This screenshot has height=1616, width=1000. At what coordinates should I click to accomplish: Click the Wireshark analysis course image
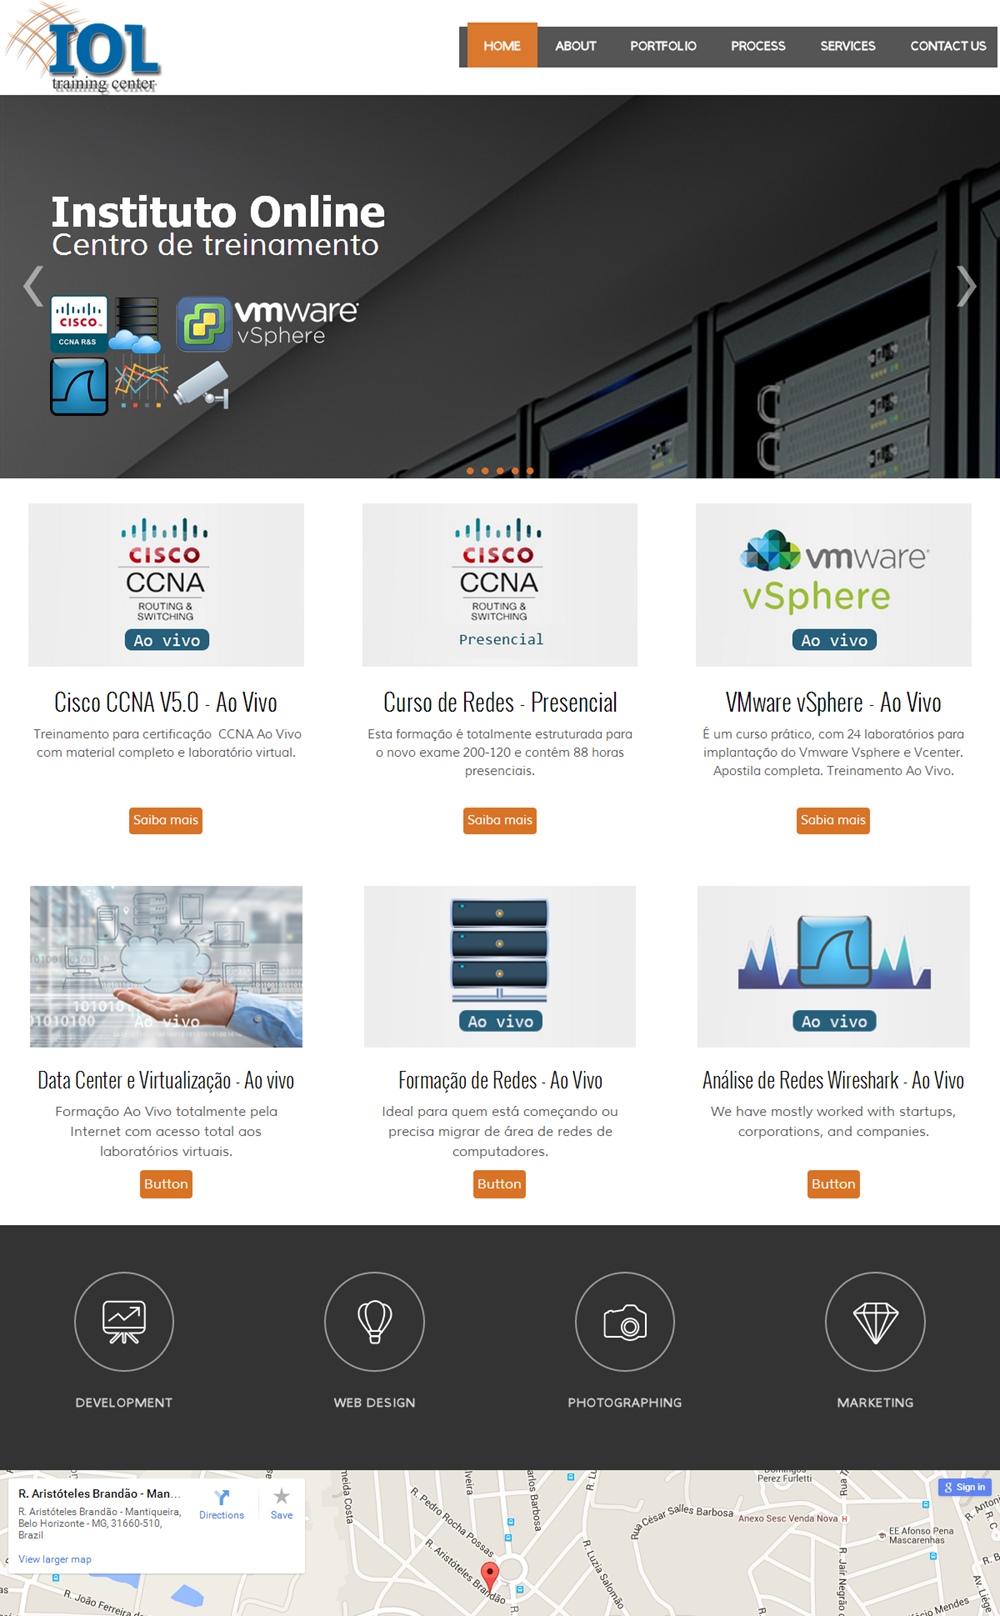834,966
